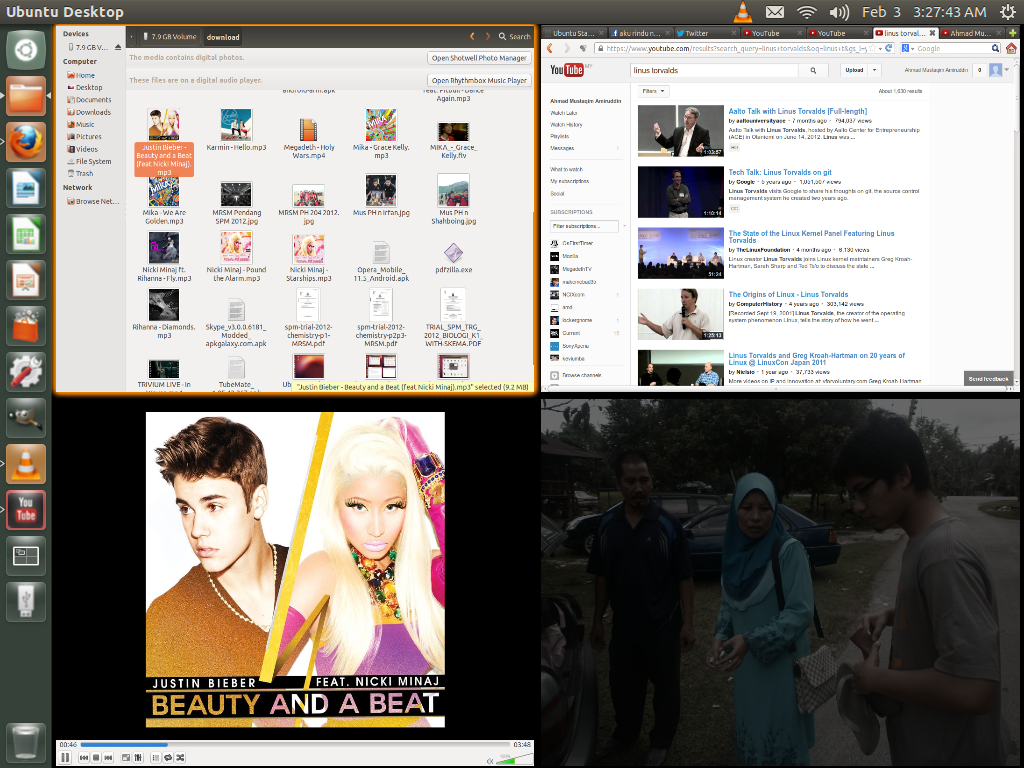This screenshot has width=1024, height=768.
Task: Open Search in file manager
Action: pos(515,37)
